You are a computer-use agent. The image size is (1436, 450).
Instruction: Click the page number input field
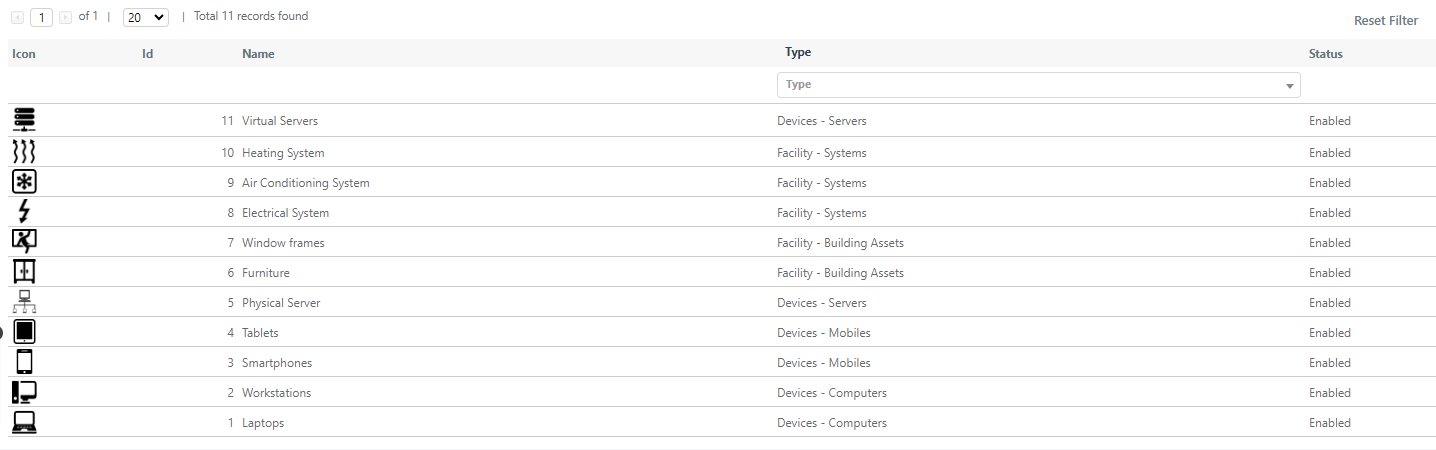click(x=42, y=17)
